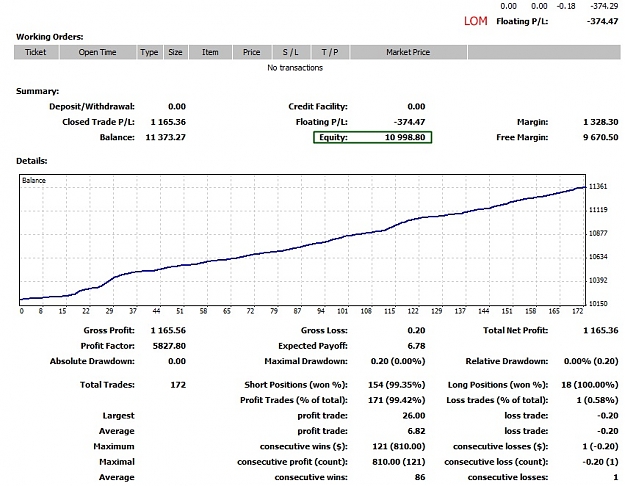Screen dimensions: 625x486
Task: Click Short Positions value 154 (99.35%)
Action: (x=397, y=385)
